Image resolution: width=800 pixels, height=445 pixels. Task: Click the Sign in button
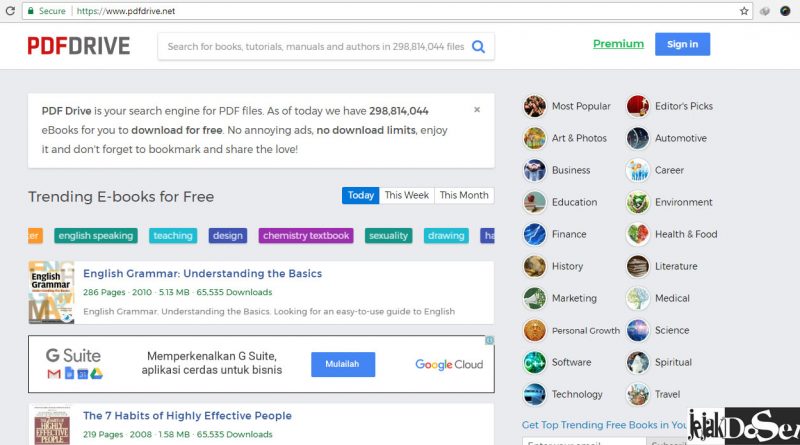click(x=682, y=44)
